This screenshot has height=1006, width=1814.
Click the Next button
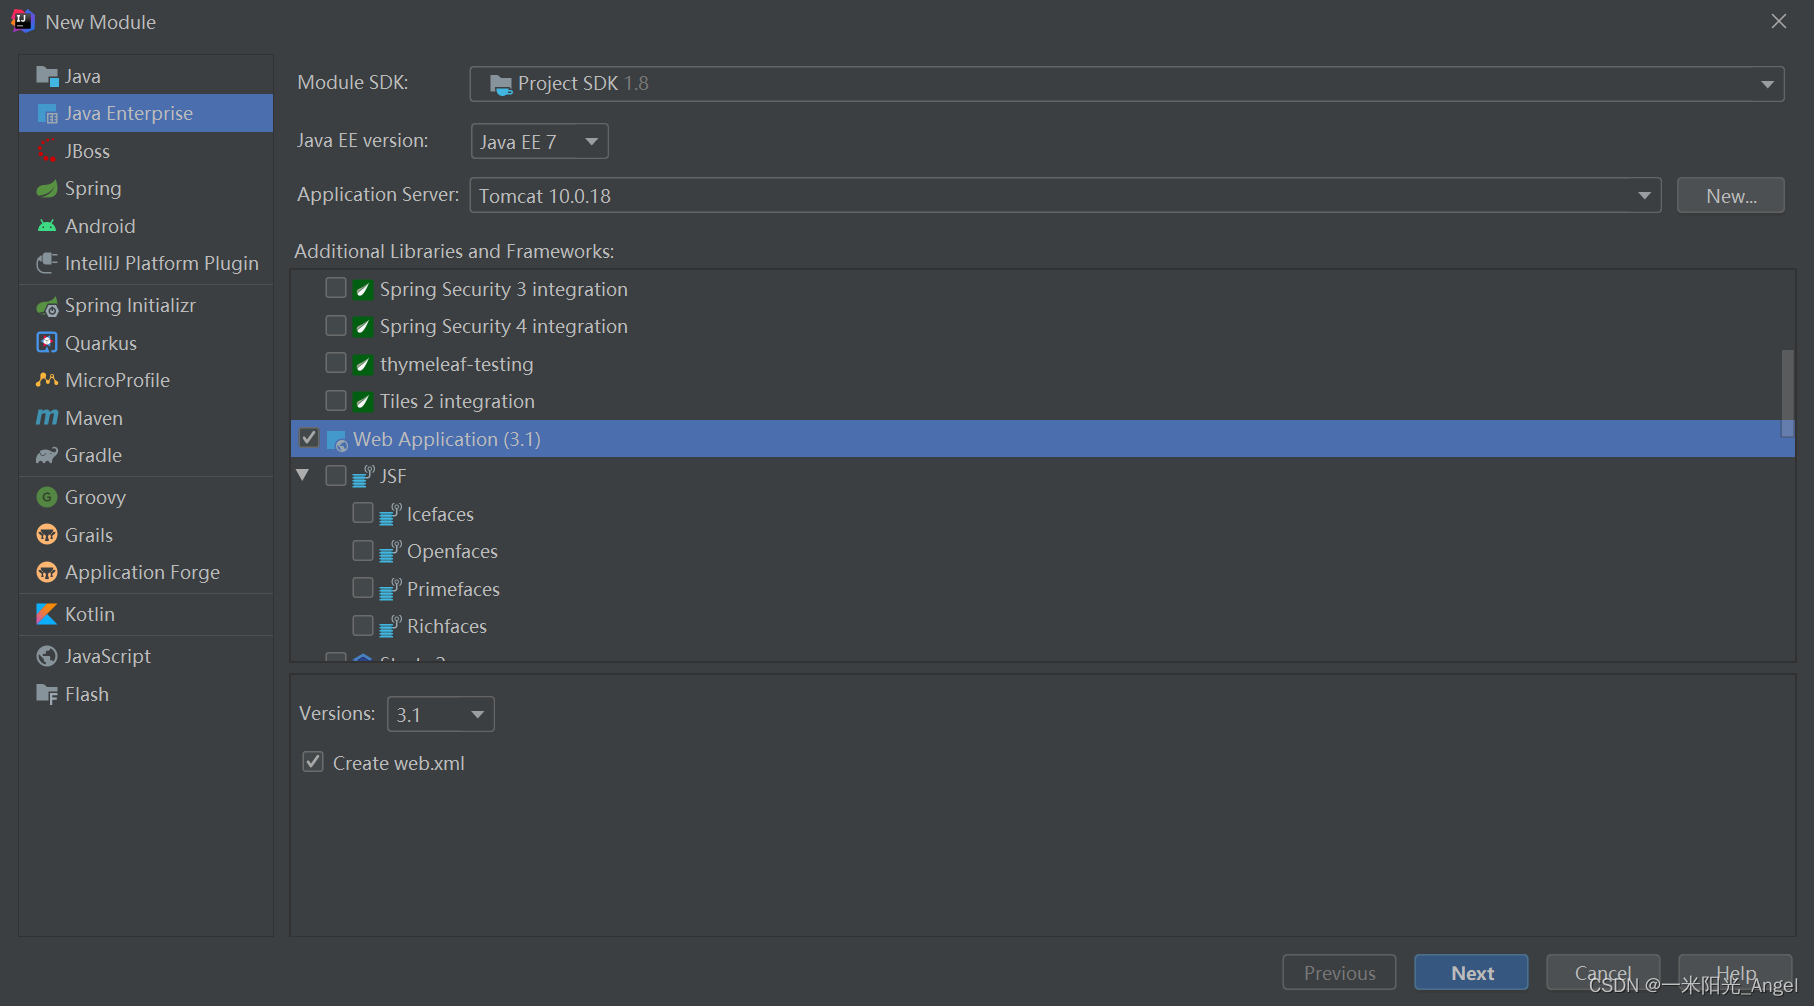(1471, 973)
